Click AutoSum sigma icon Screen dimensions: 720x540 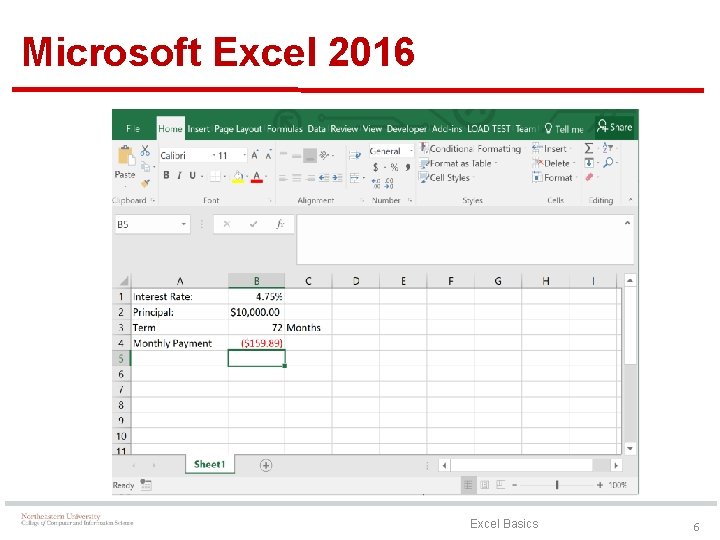pyautogui.click(x=589, y=148)
